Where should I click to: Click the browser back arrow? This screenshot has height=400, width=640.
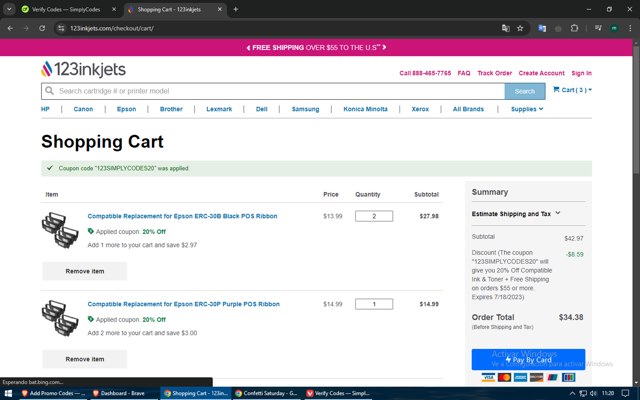(10, 28)
